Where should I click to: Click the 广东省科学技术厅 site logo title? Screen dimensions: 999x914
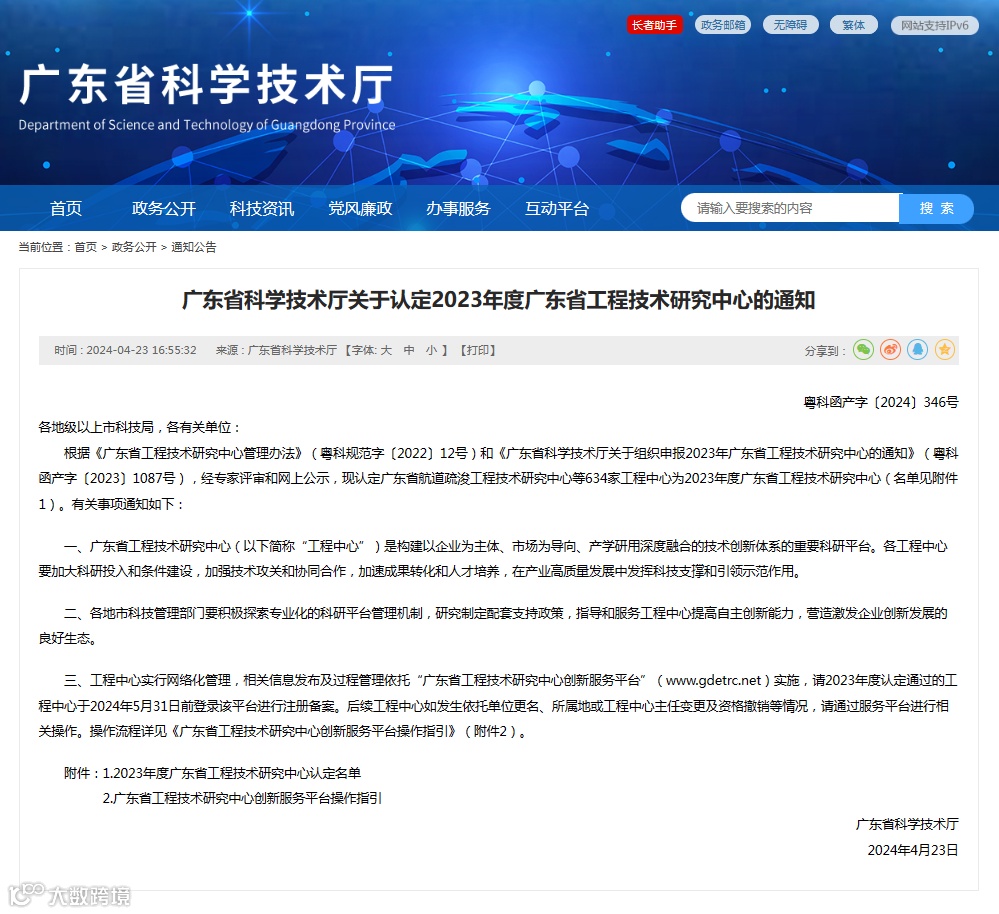(x=206, y=84)
